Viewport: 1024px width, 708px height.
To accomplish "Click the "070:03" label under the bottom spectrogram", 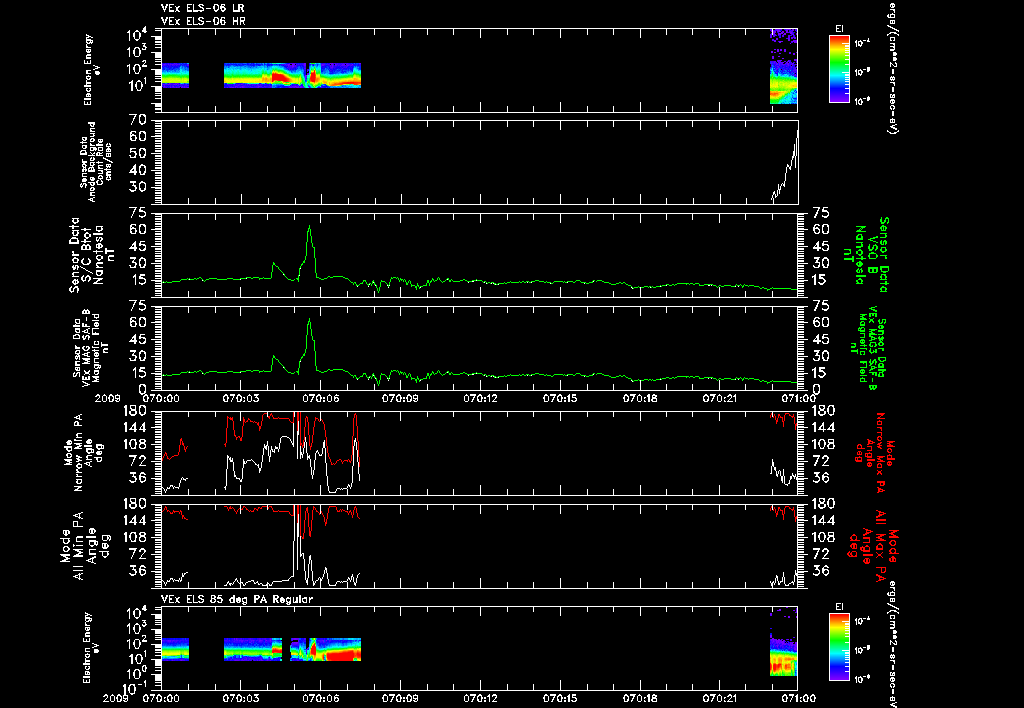I will 241,698.
